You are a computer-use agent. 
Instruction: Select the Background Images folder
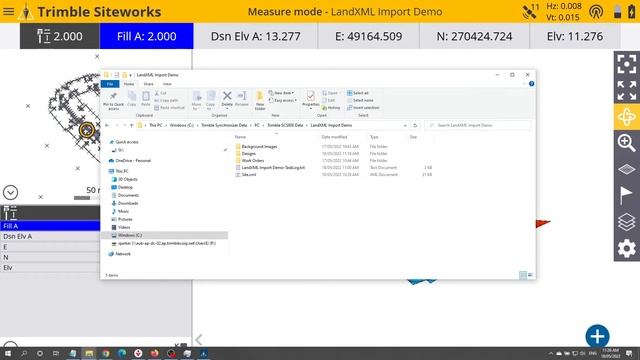point(259,147)
